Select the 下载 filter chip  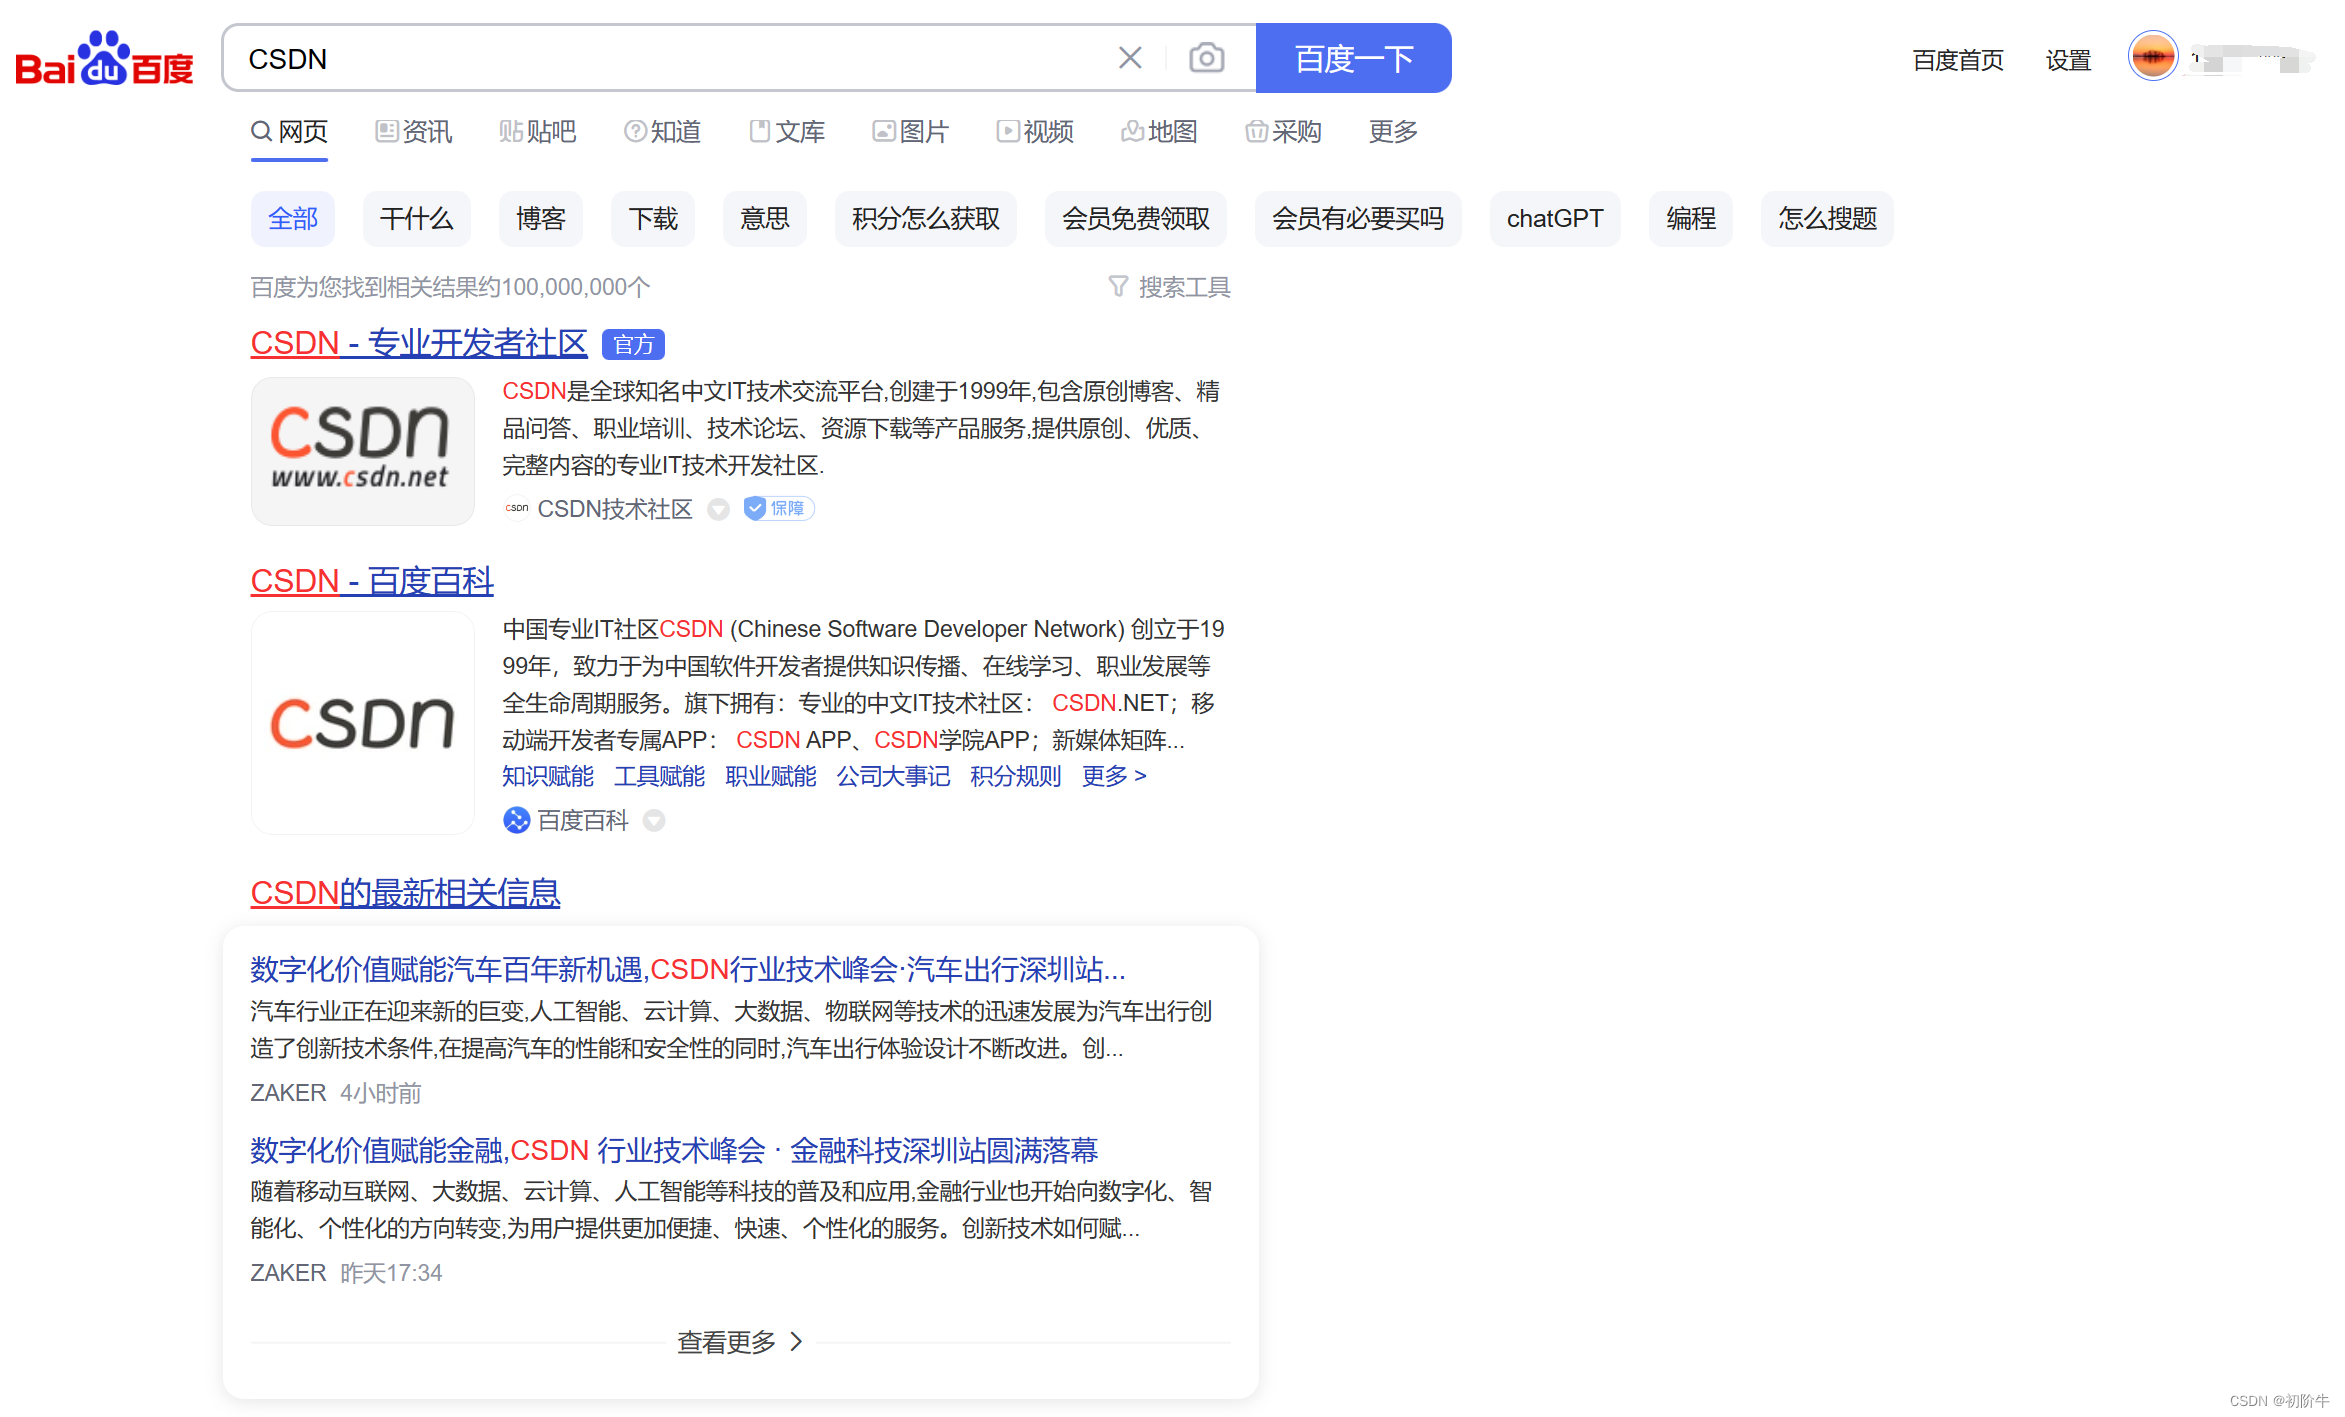pos(653,219)
